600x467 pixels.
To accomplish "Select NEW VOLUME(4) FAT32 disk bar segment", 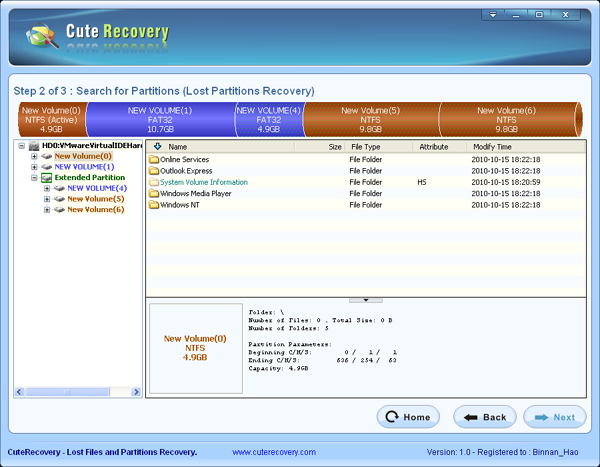I will [269, 119].
